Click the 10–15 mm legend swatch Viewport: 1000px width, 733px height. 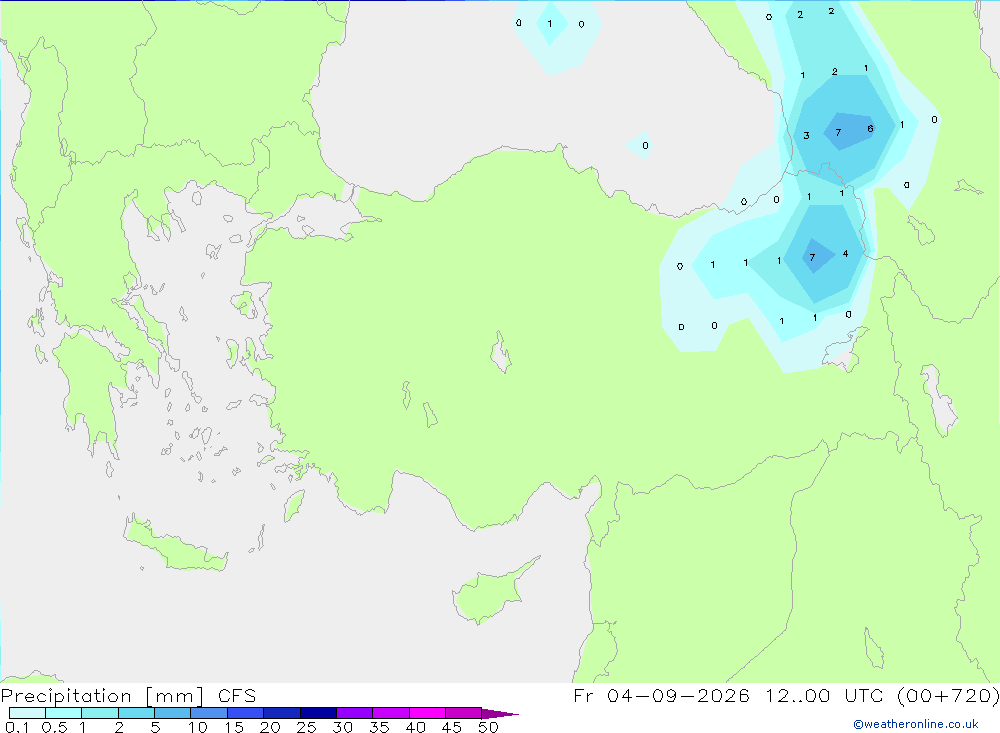[209, 713]
